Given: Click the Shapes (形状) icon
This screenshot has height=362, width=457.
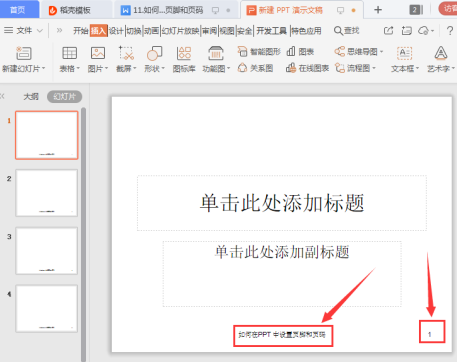Looking at the screenshot, I should pos(154,53).
